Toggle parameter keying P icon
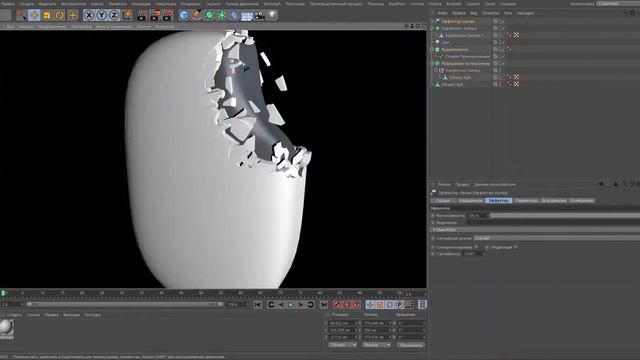The height and width of the screenshot is (360, 640). pos(399,305)
